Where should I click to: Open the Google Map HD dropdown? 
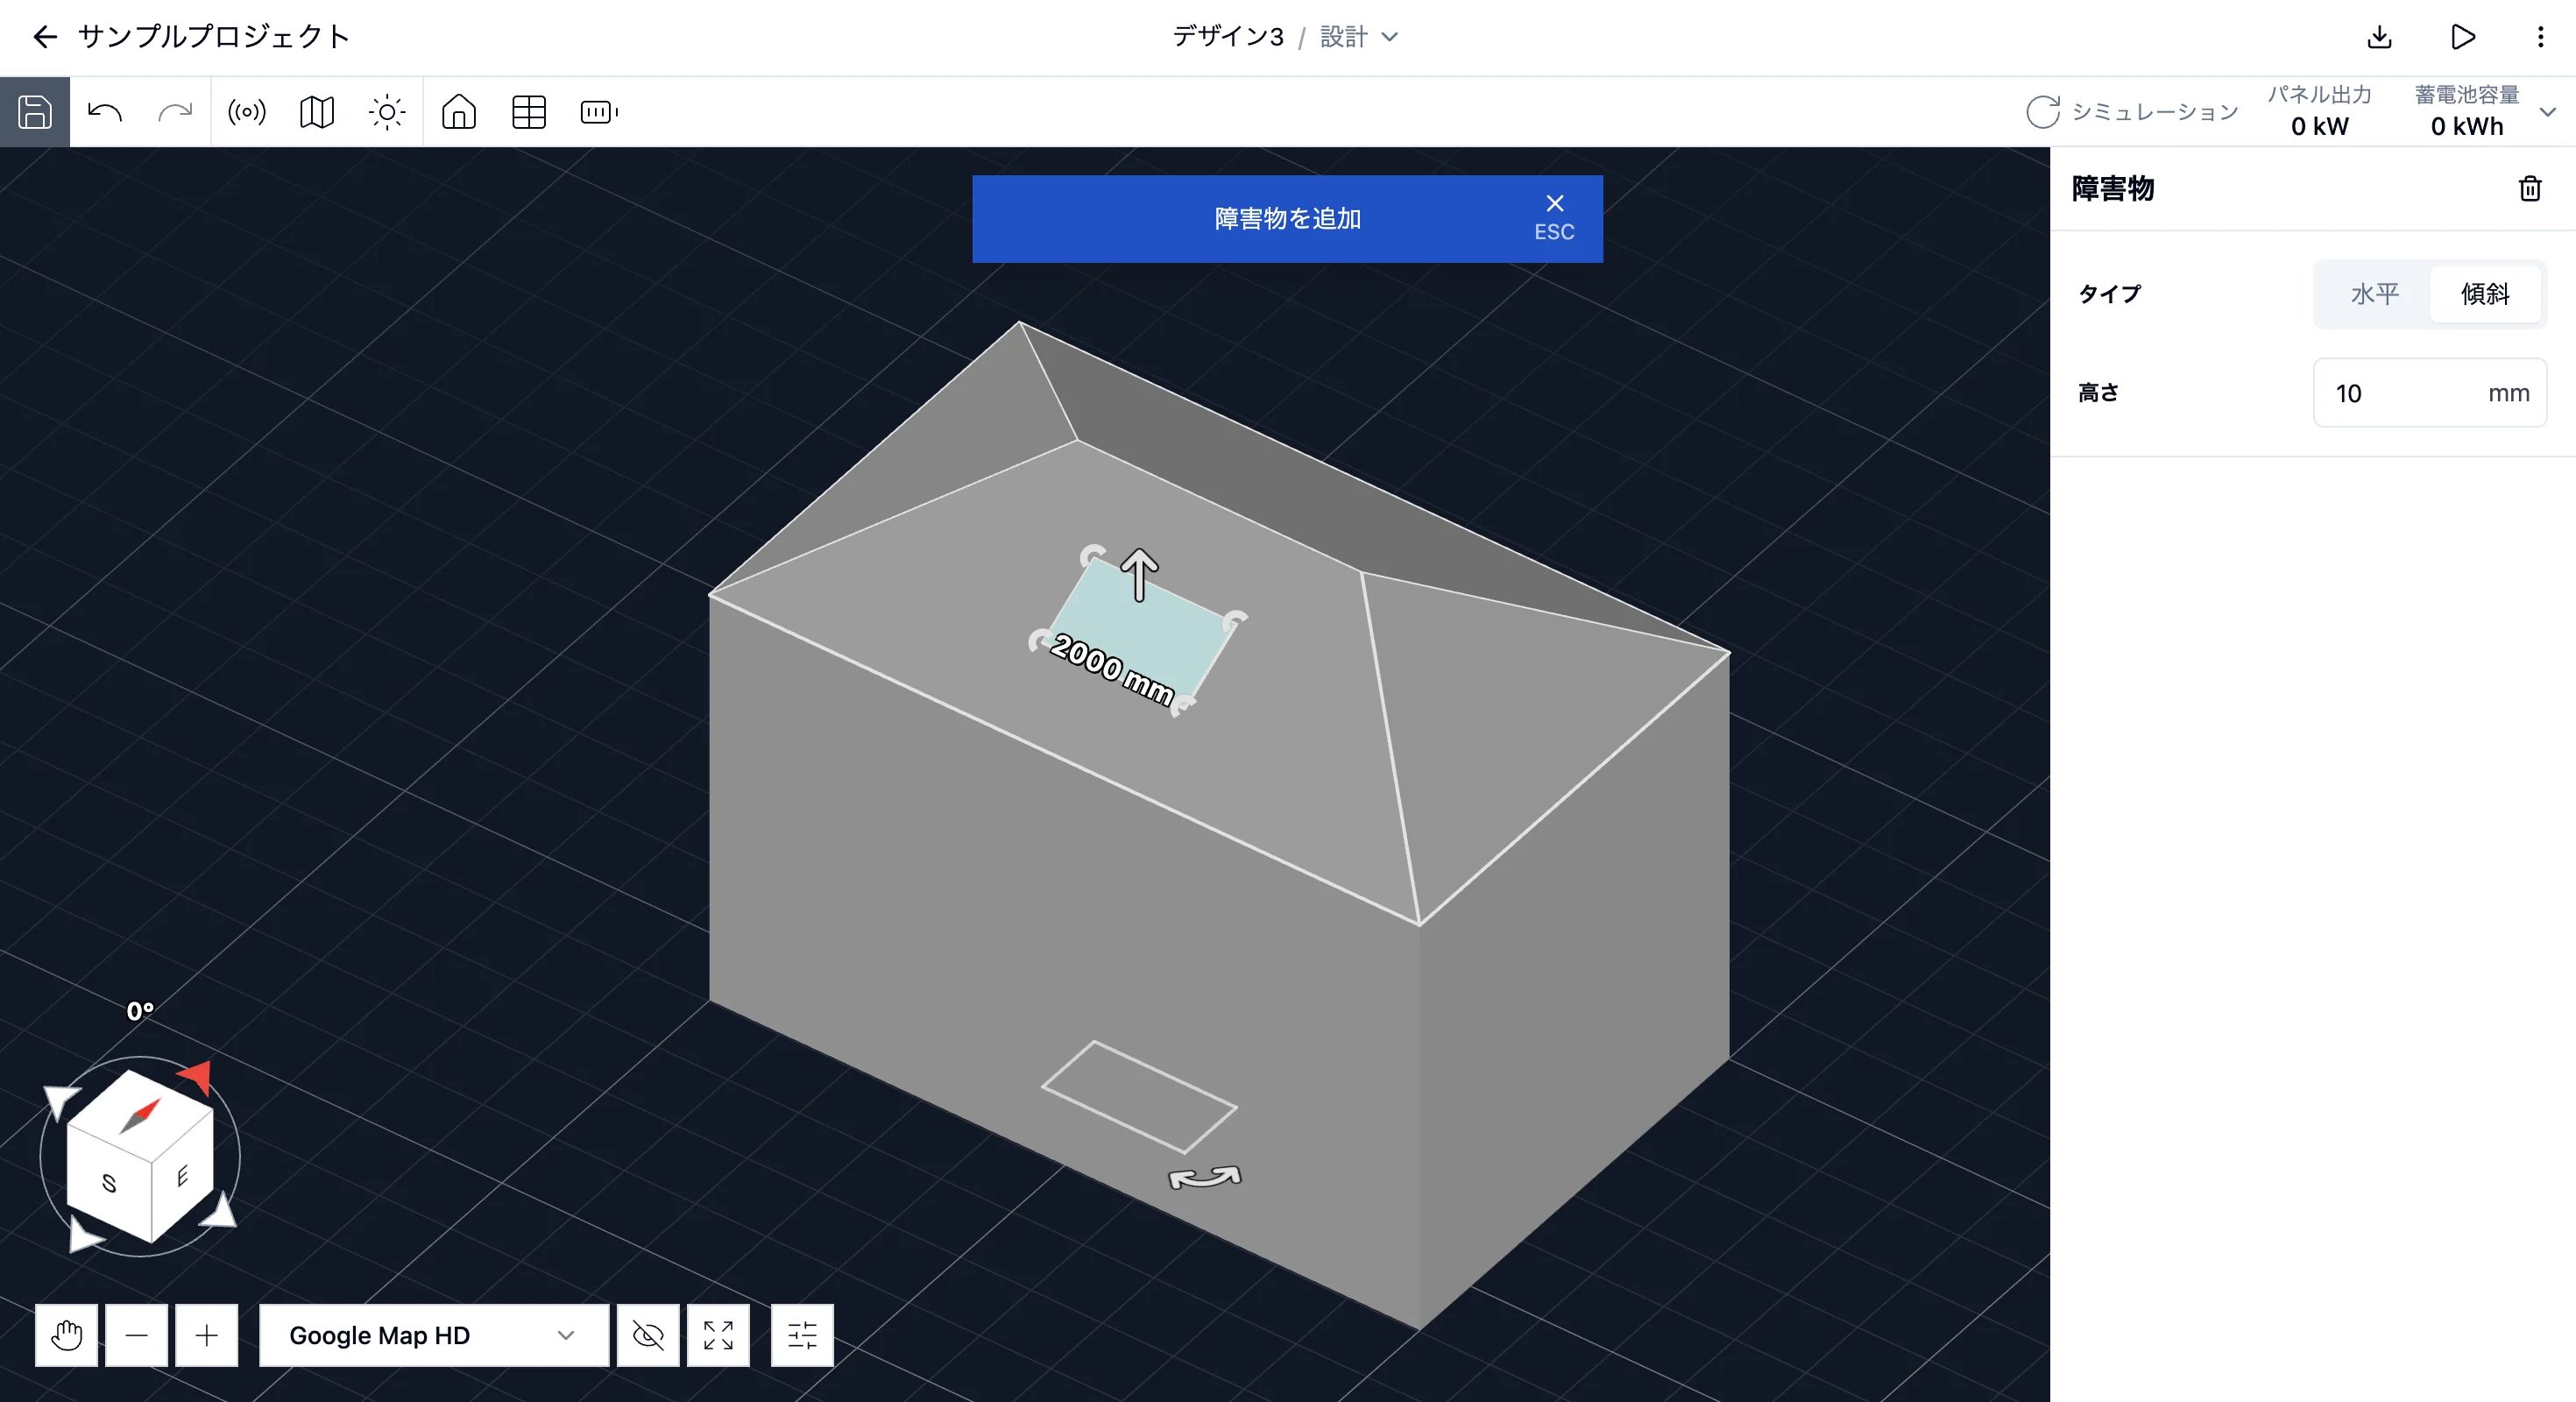[x=434, y=1335]
